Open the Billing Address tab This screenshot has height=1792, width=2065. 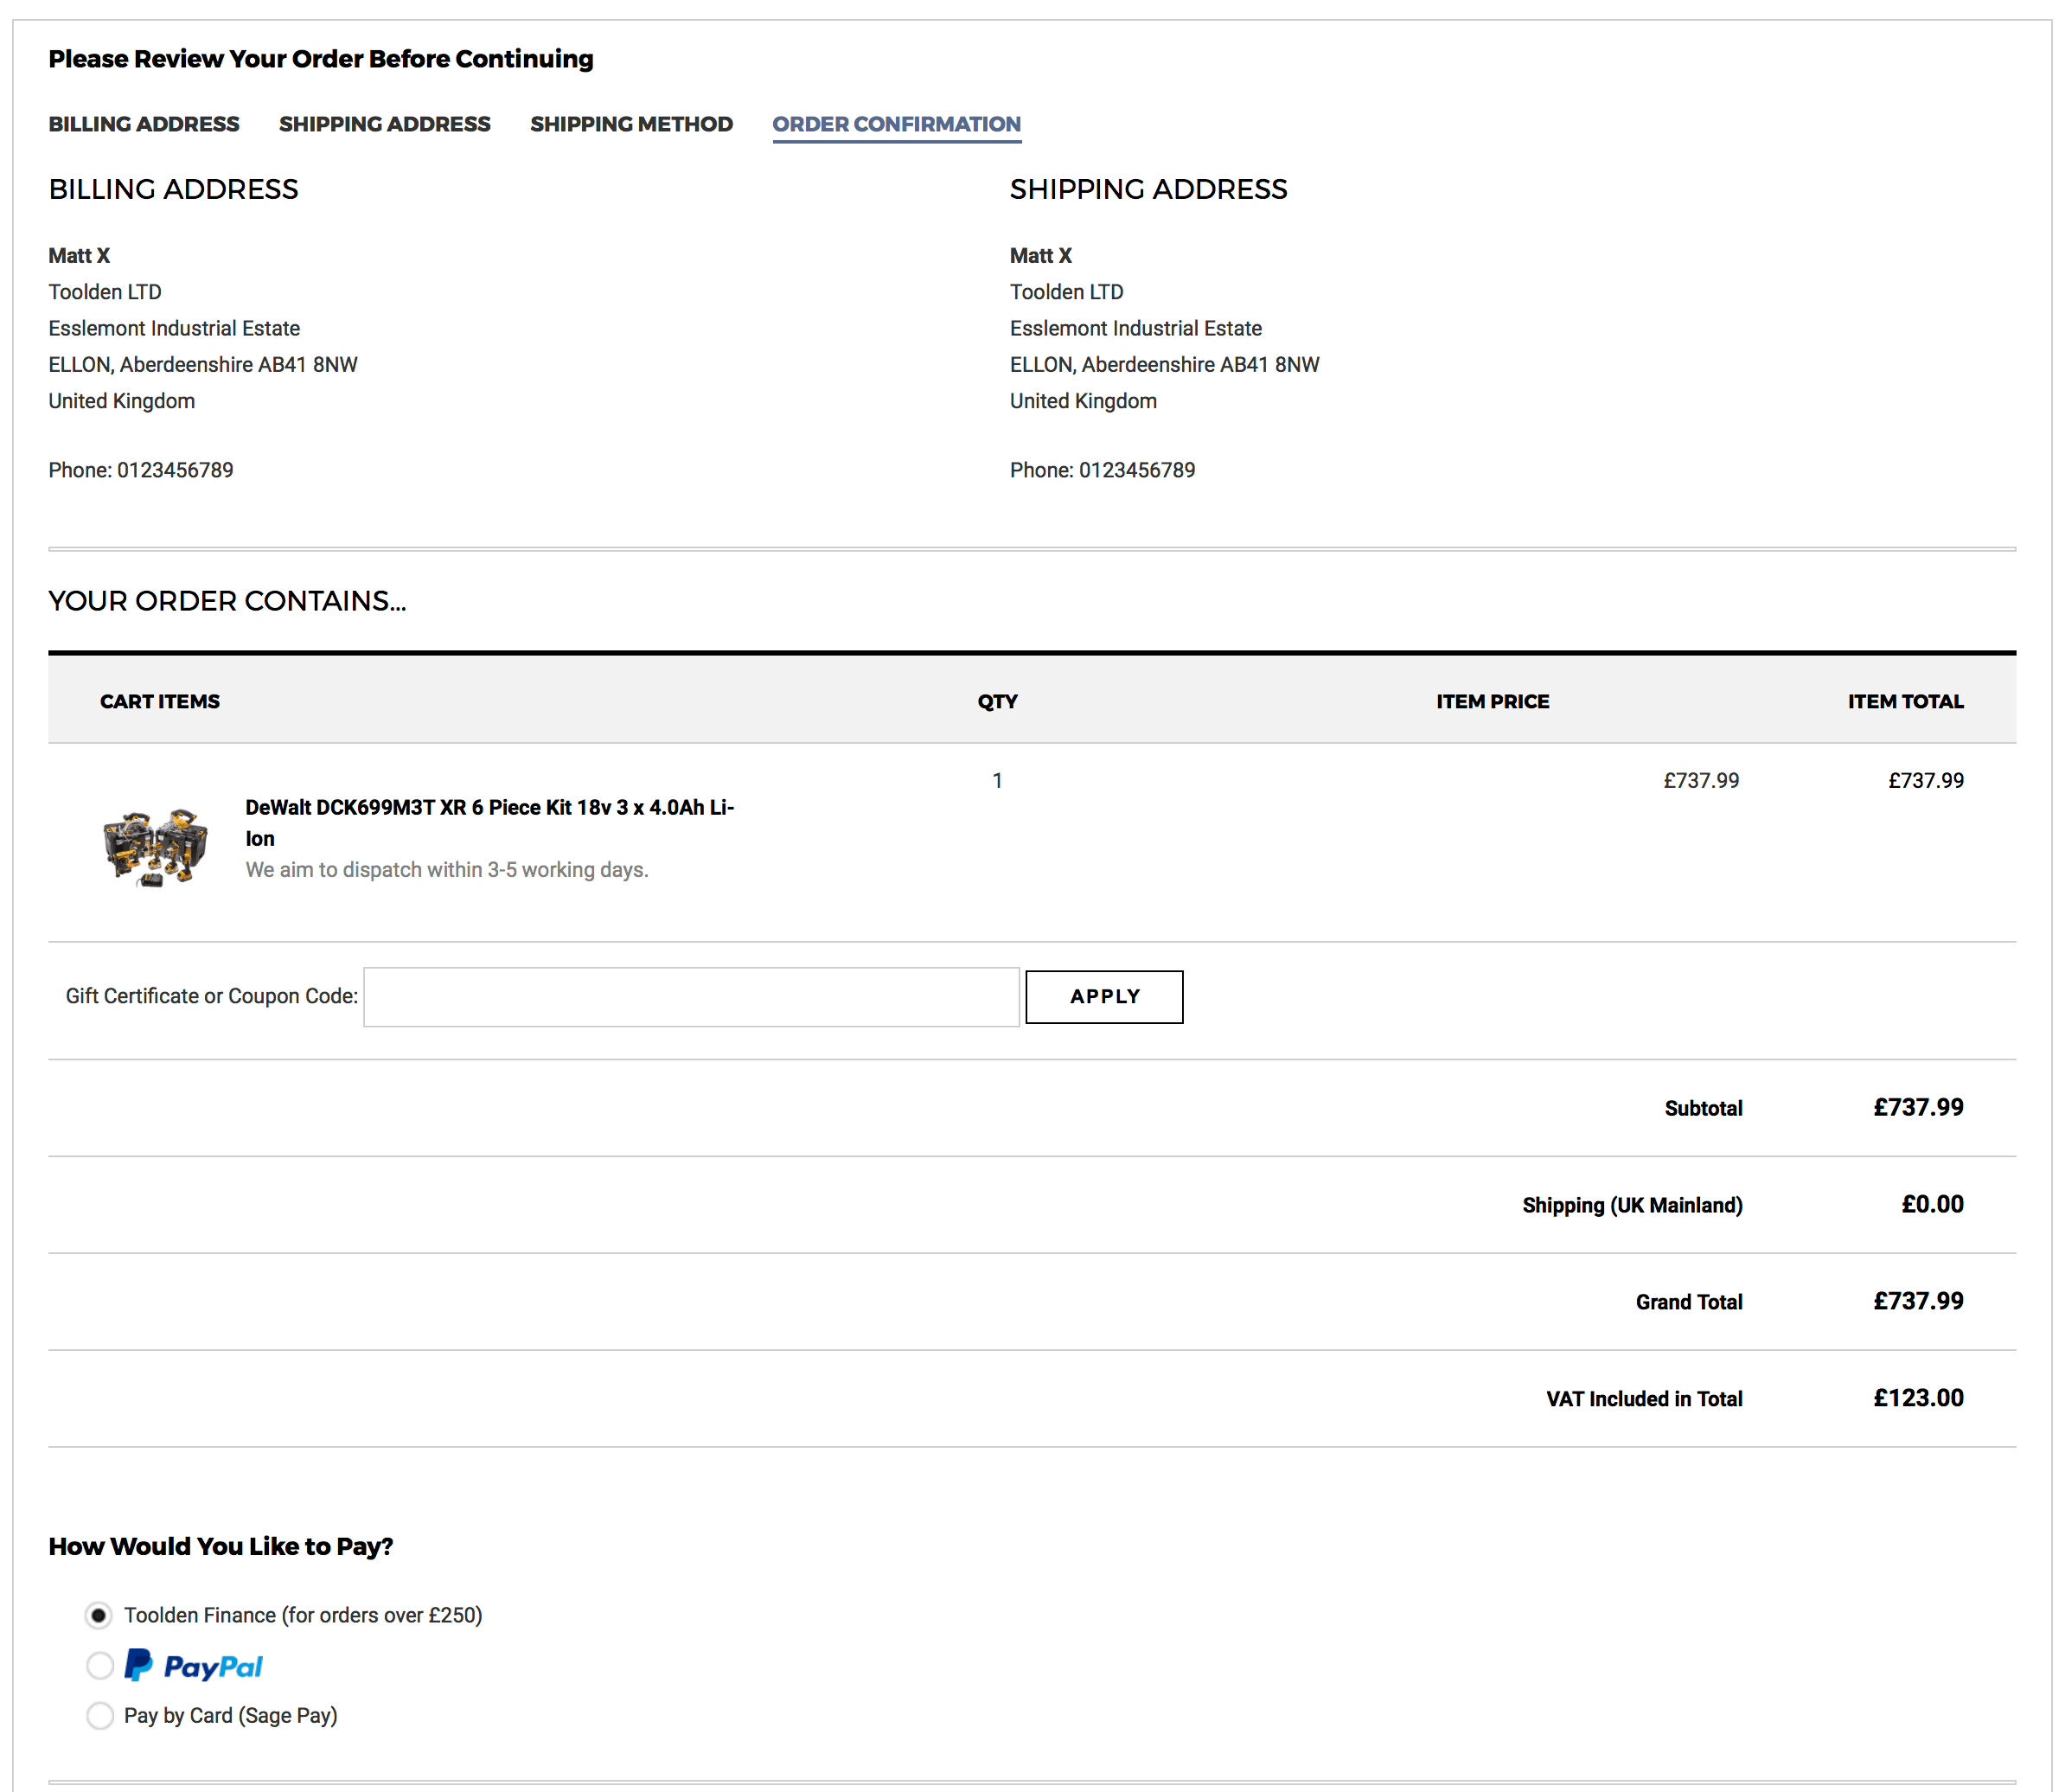click(144, 124)
